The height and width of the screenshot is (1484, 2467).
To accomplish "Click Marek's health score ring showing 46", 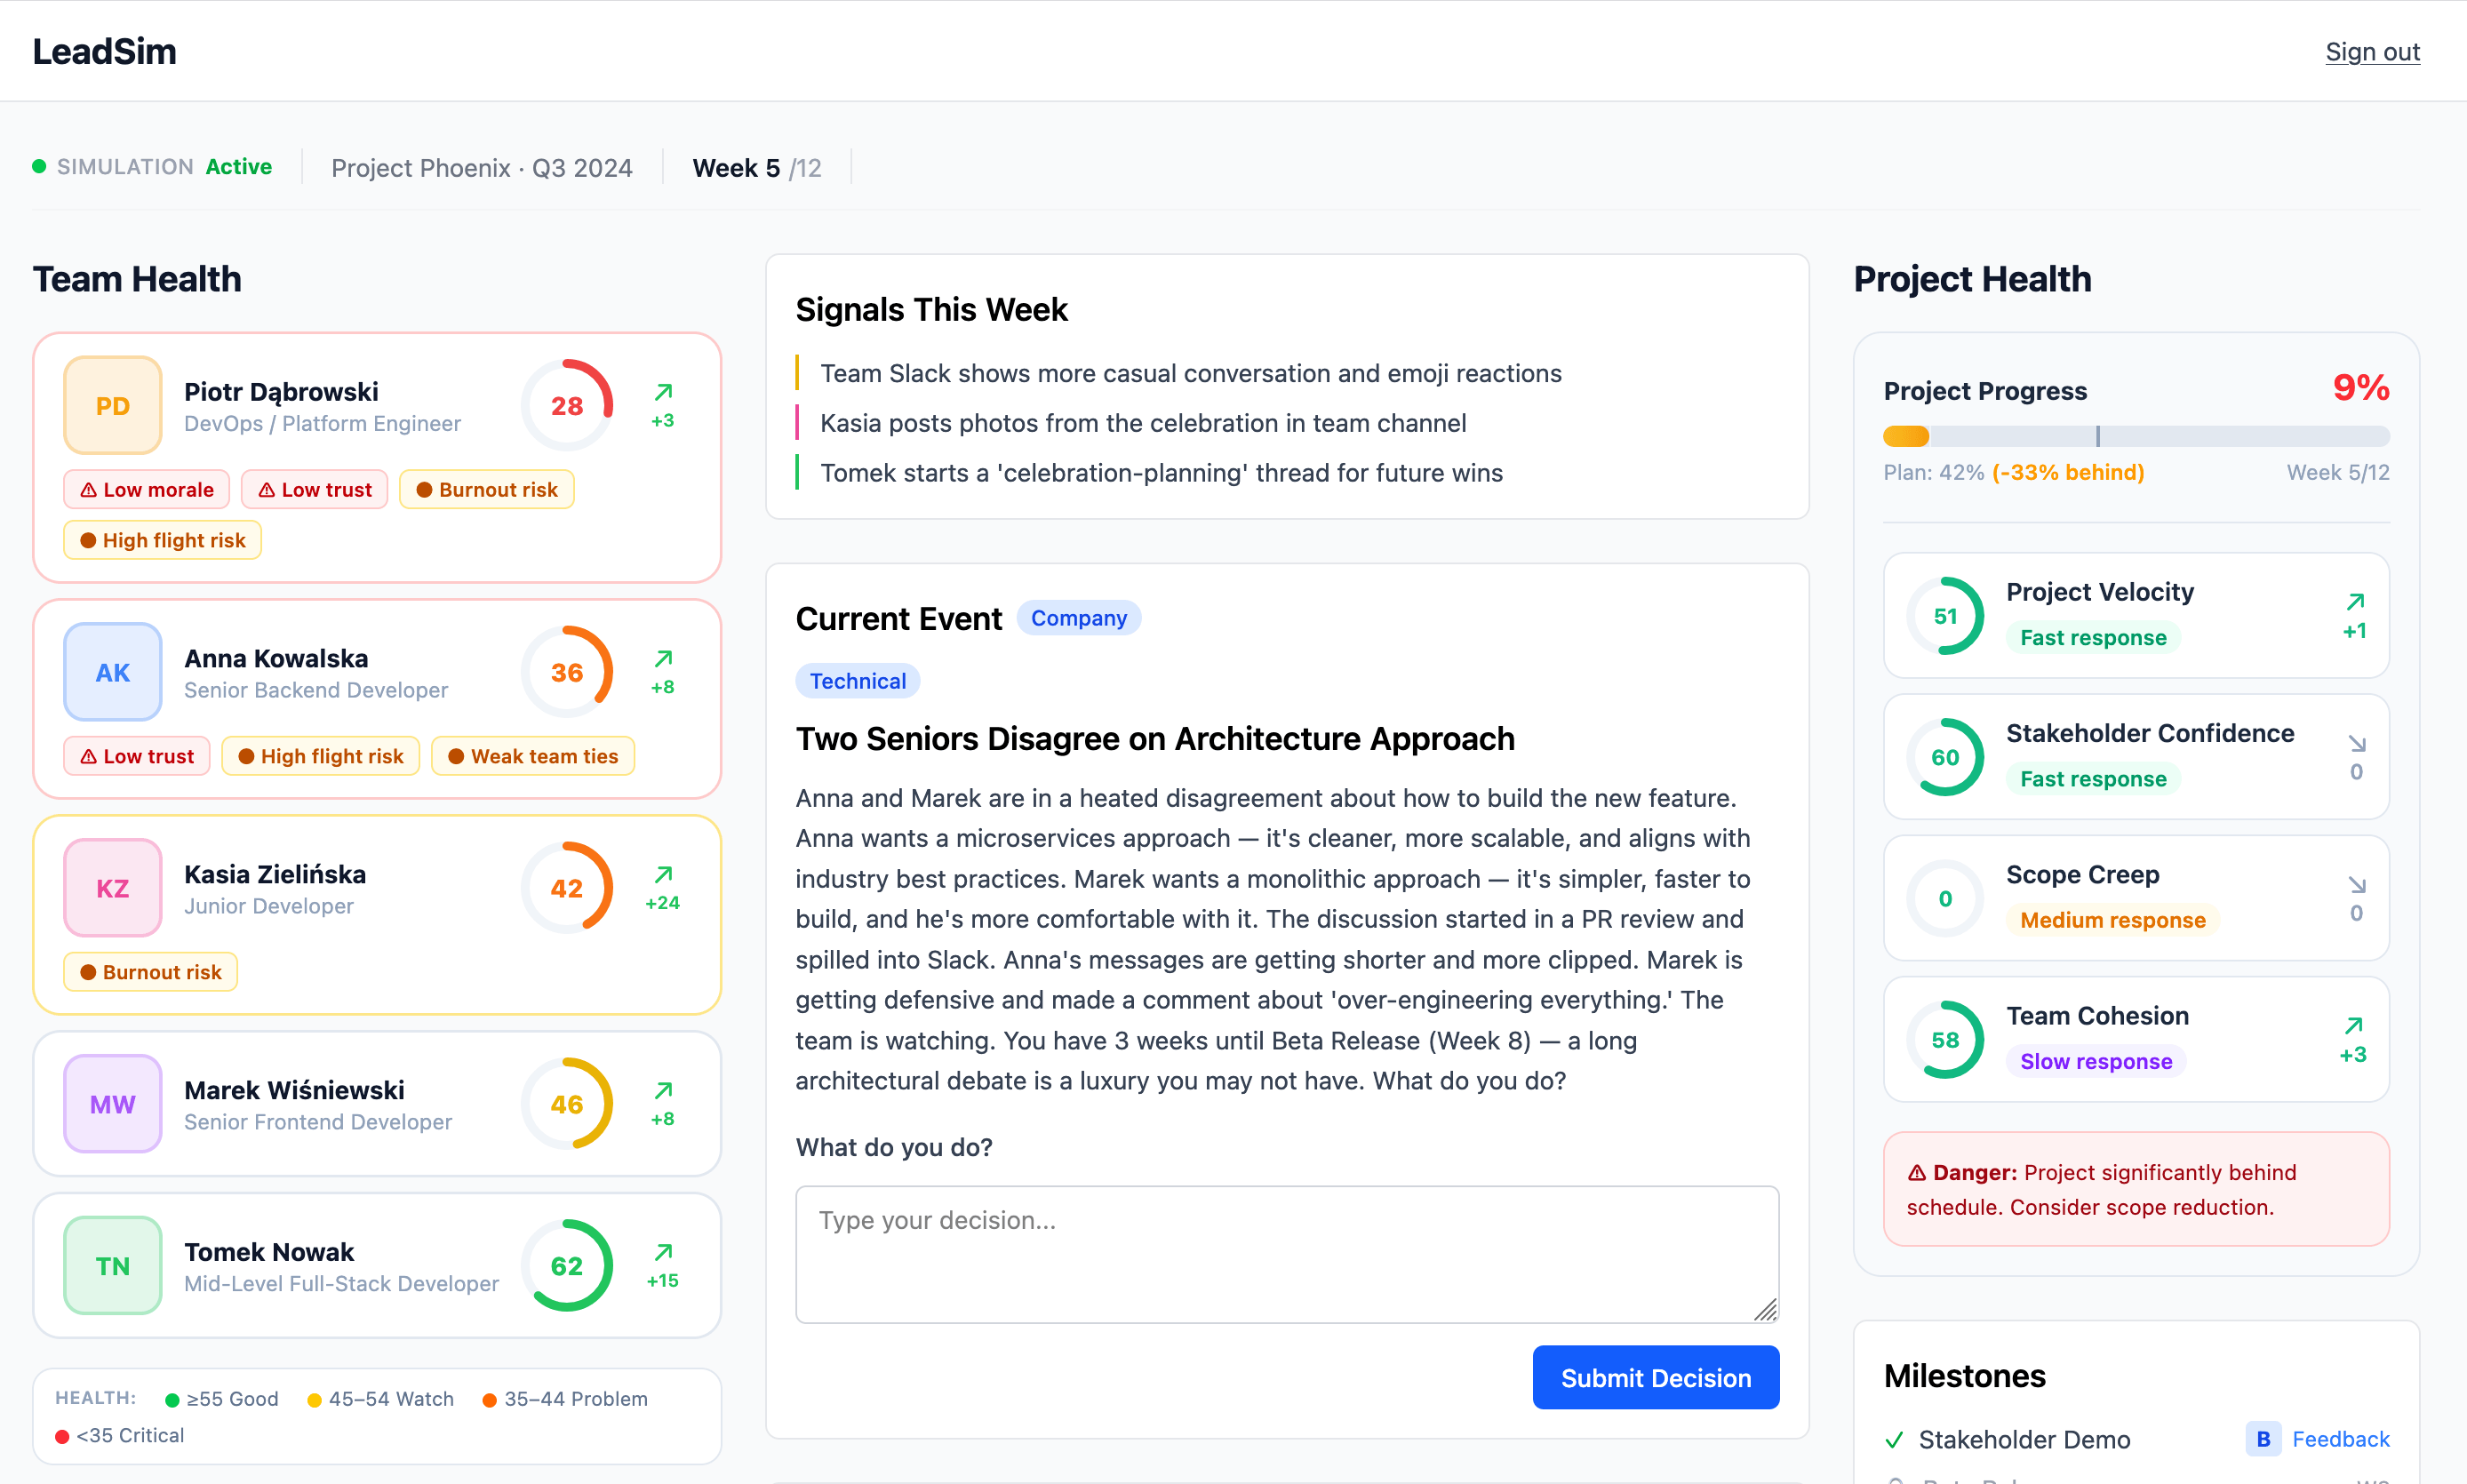I will click(567, 1104).
